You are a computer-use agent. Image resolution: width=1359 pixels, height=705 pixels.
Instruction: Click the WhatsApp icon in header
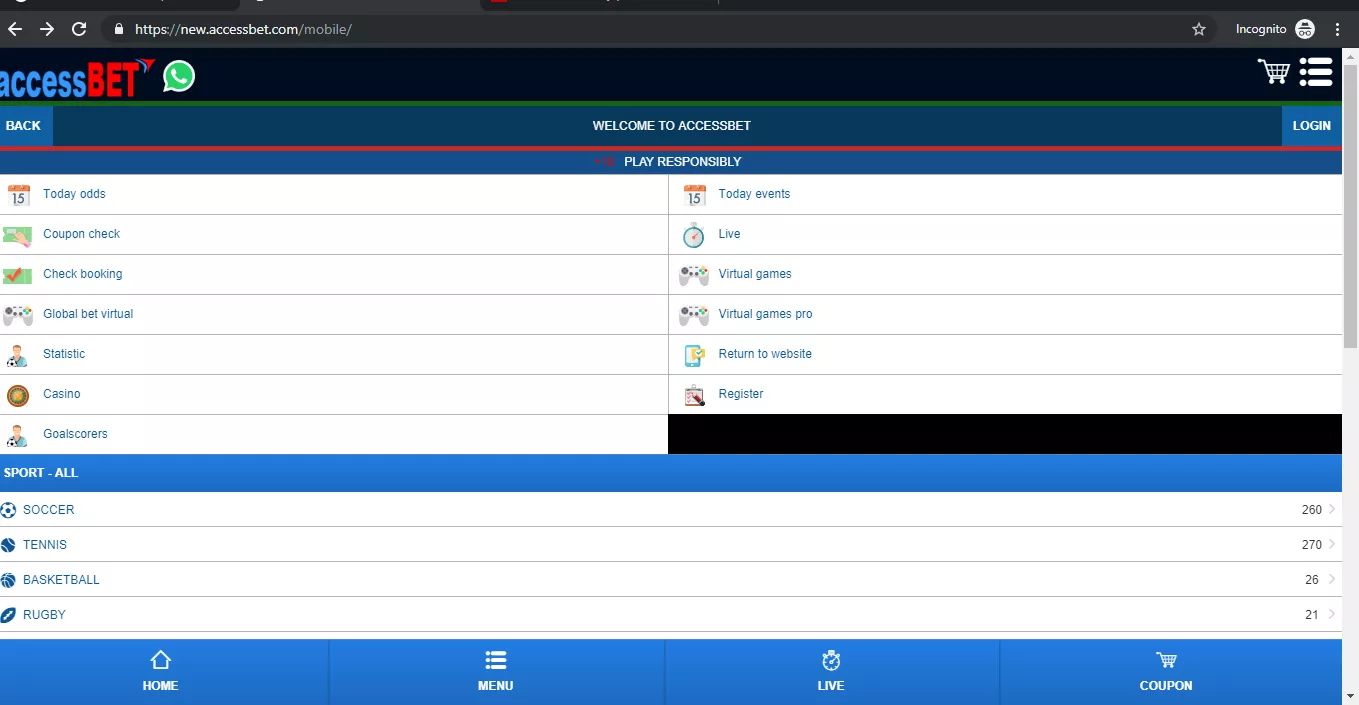point(179,76)
